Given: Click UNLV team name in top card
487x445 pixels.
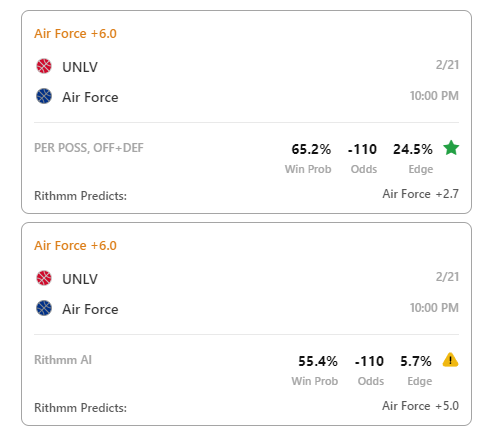Looking at the screenshot, I should pyautogui.click(x=80, y=67).
